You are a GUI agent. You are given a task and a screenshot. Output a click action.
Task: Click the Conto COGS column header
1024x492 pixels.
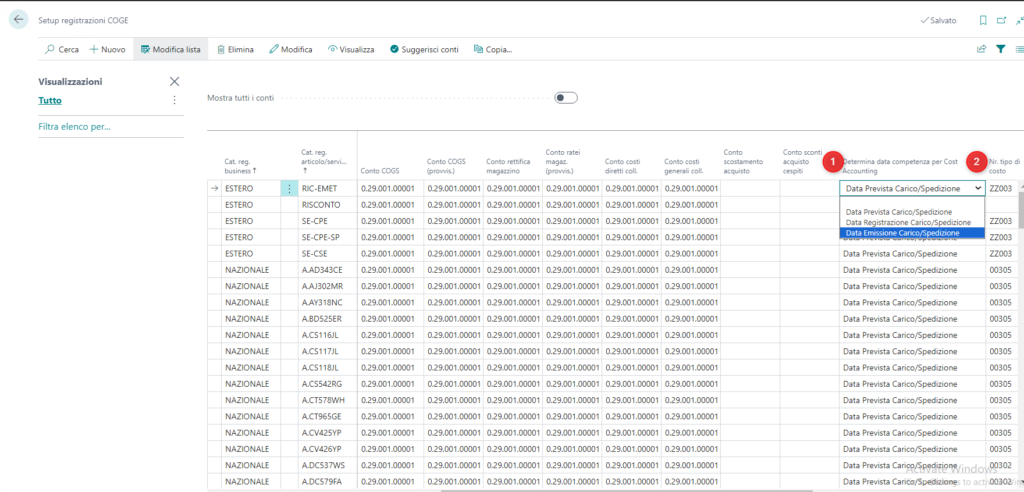[x=379, y=171]
